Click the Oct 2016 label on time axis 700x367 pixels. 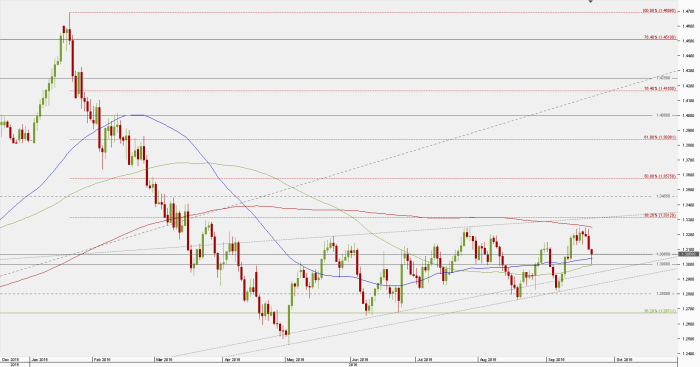point(624,359)
